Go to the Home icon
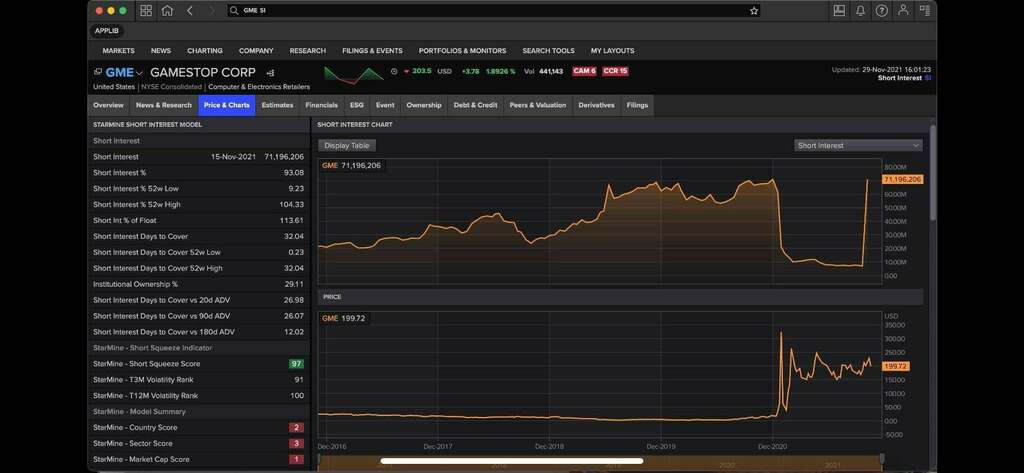The width and height of the screenshot is (1024, 473). pyautogui.click(x=167, y=10)
